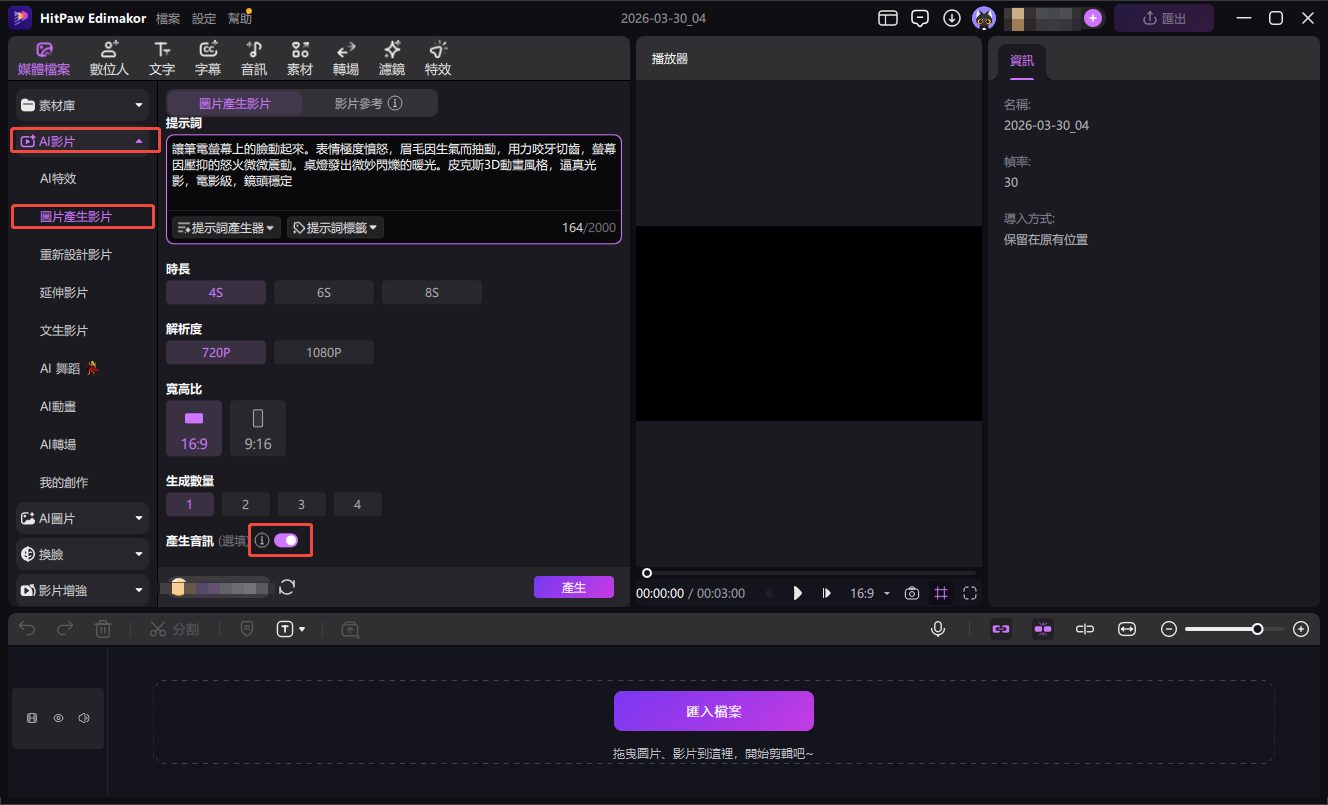1328x805 pixels.
Task: Disable the 產生音訊 audio generation switch
Action: (x=288, y=539)
